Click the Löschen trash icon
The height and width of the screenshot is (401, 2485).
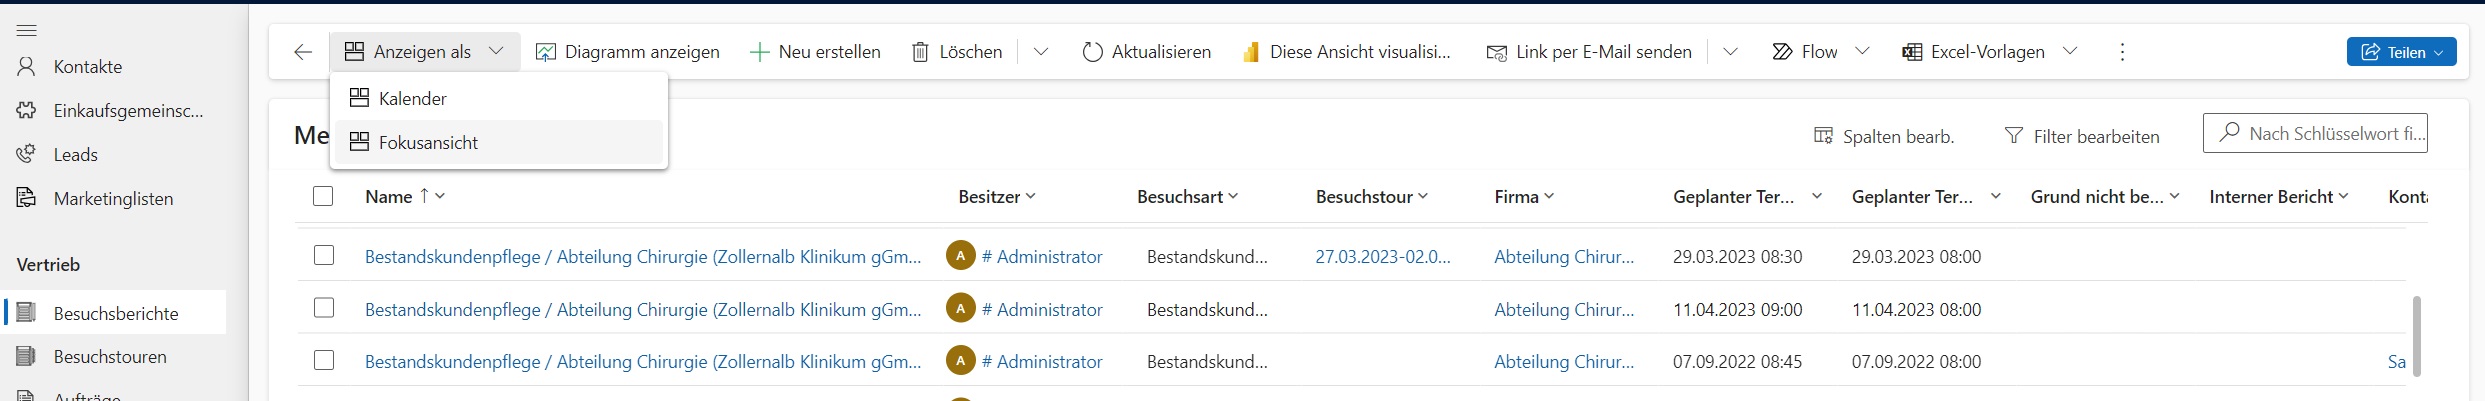(920, 52)
